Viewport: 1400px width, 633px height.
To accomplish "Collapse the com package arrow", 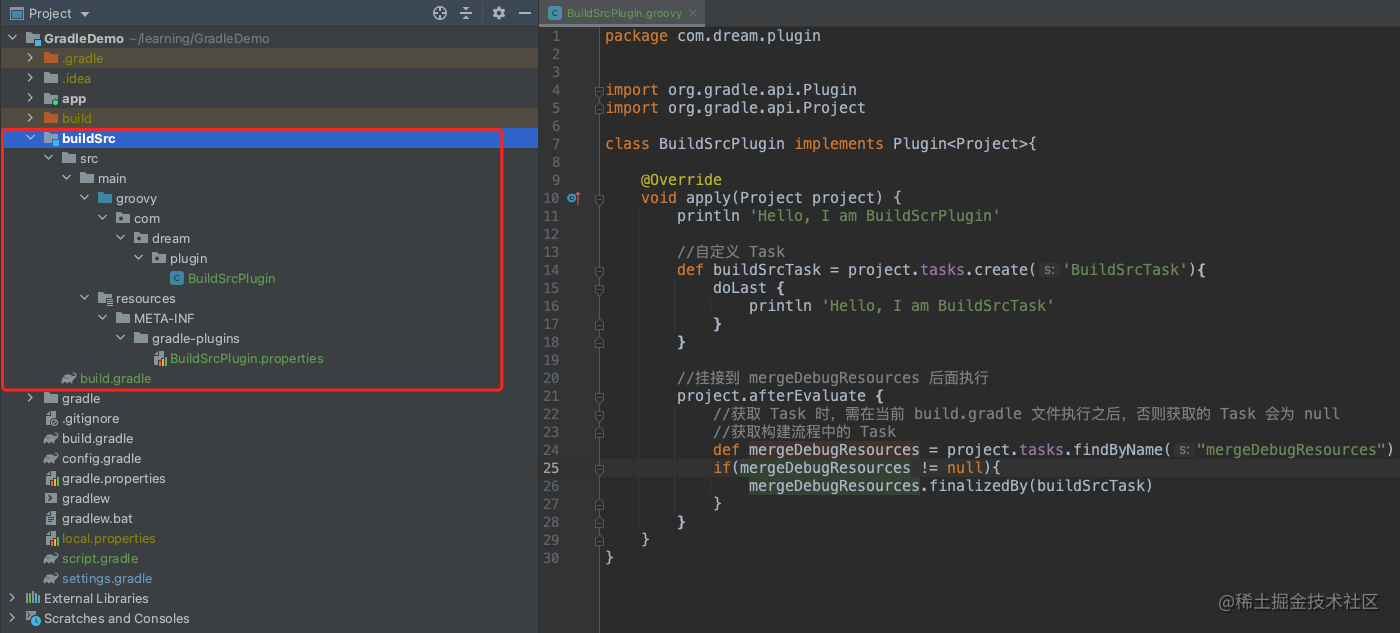I will [x=102, y=218].
